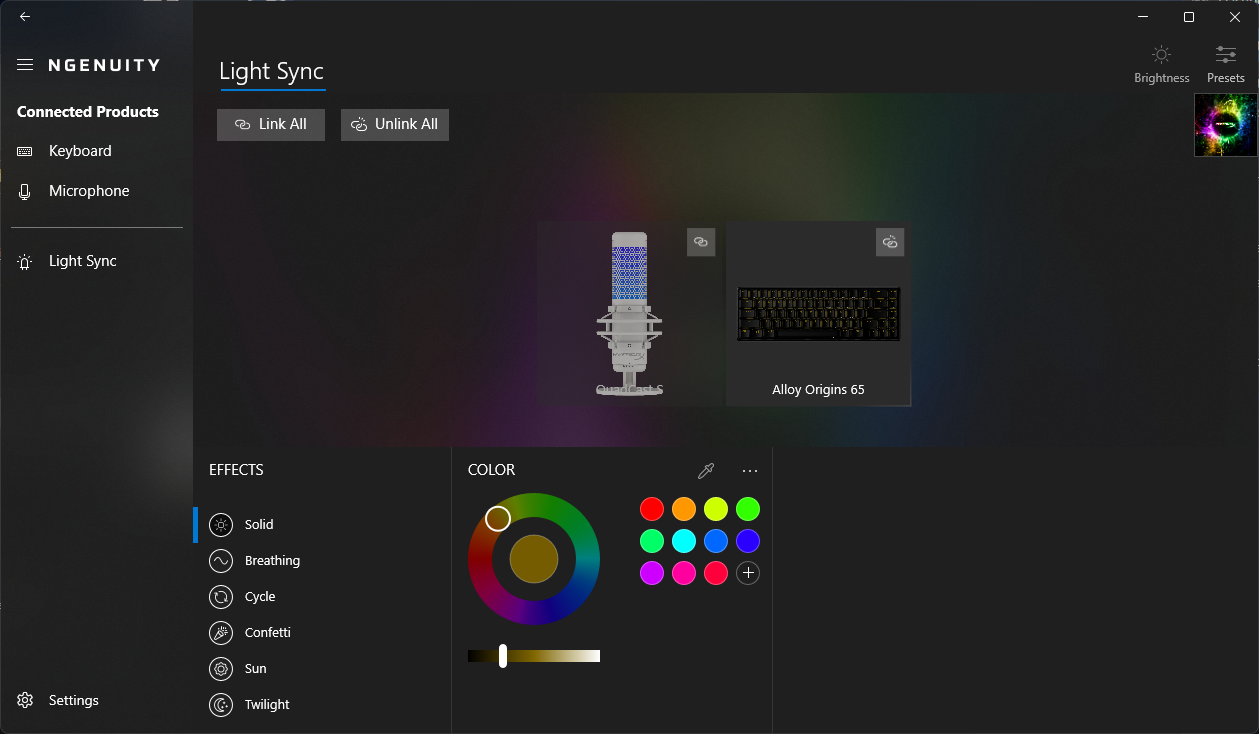
Task: Click the Connected Products heading
Action: (88, 112)
